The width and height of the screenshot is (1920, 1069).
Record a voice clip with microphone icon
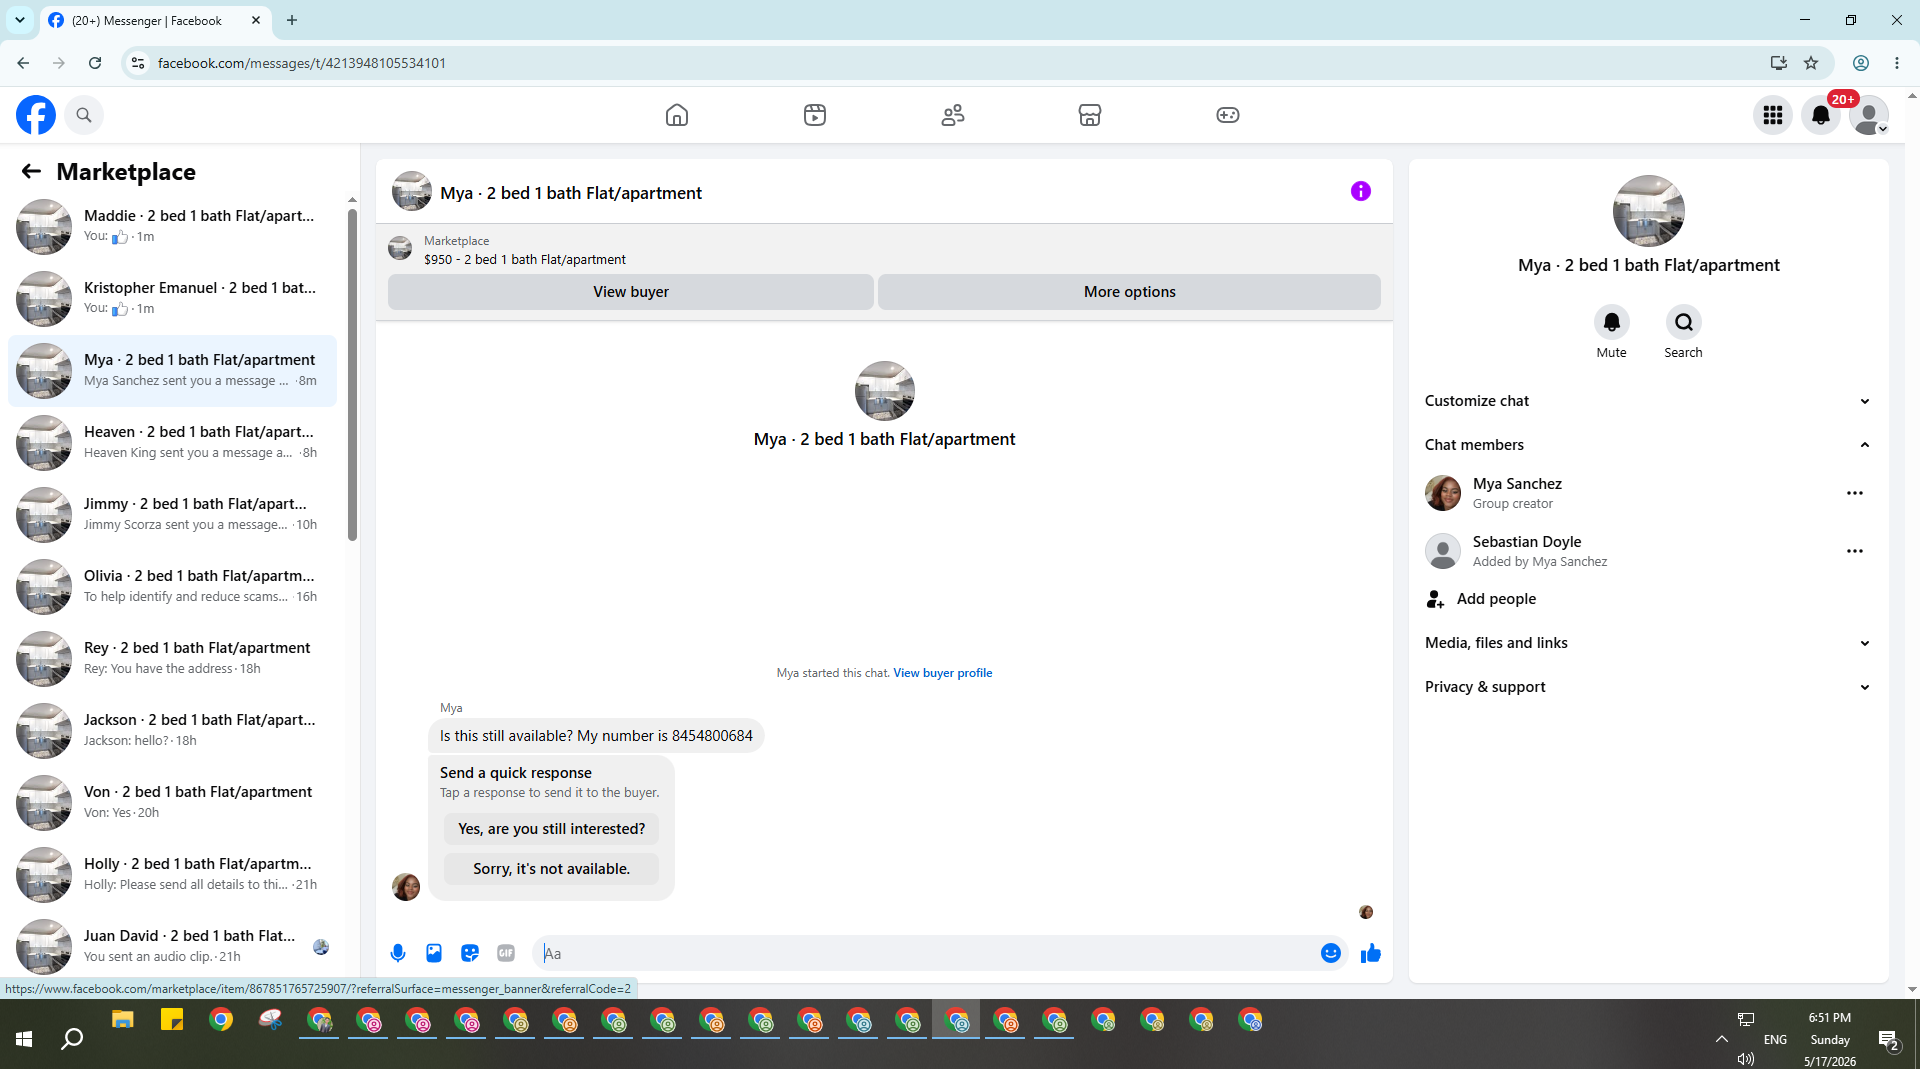398,953
